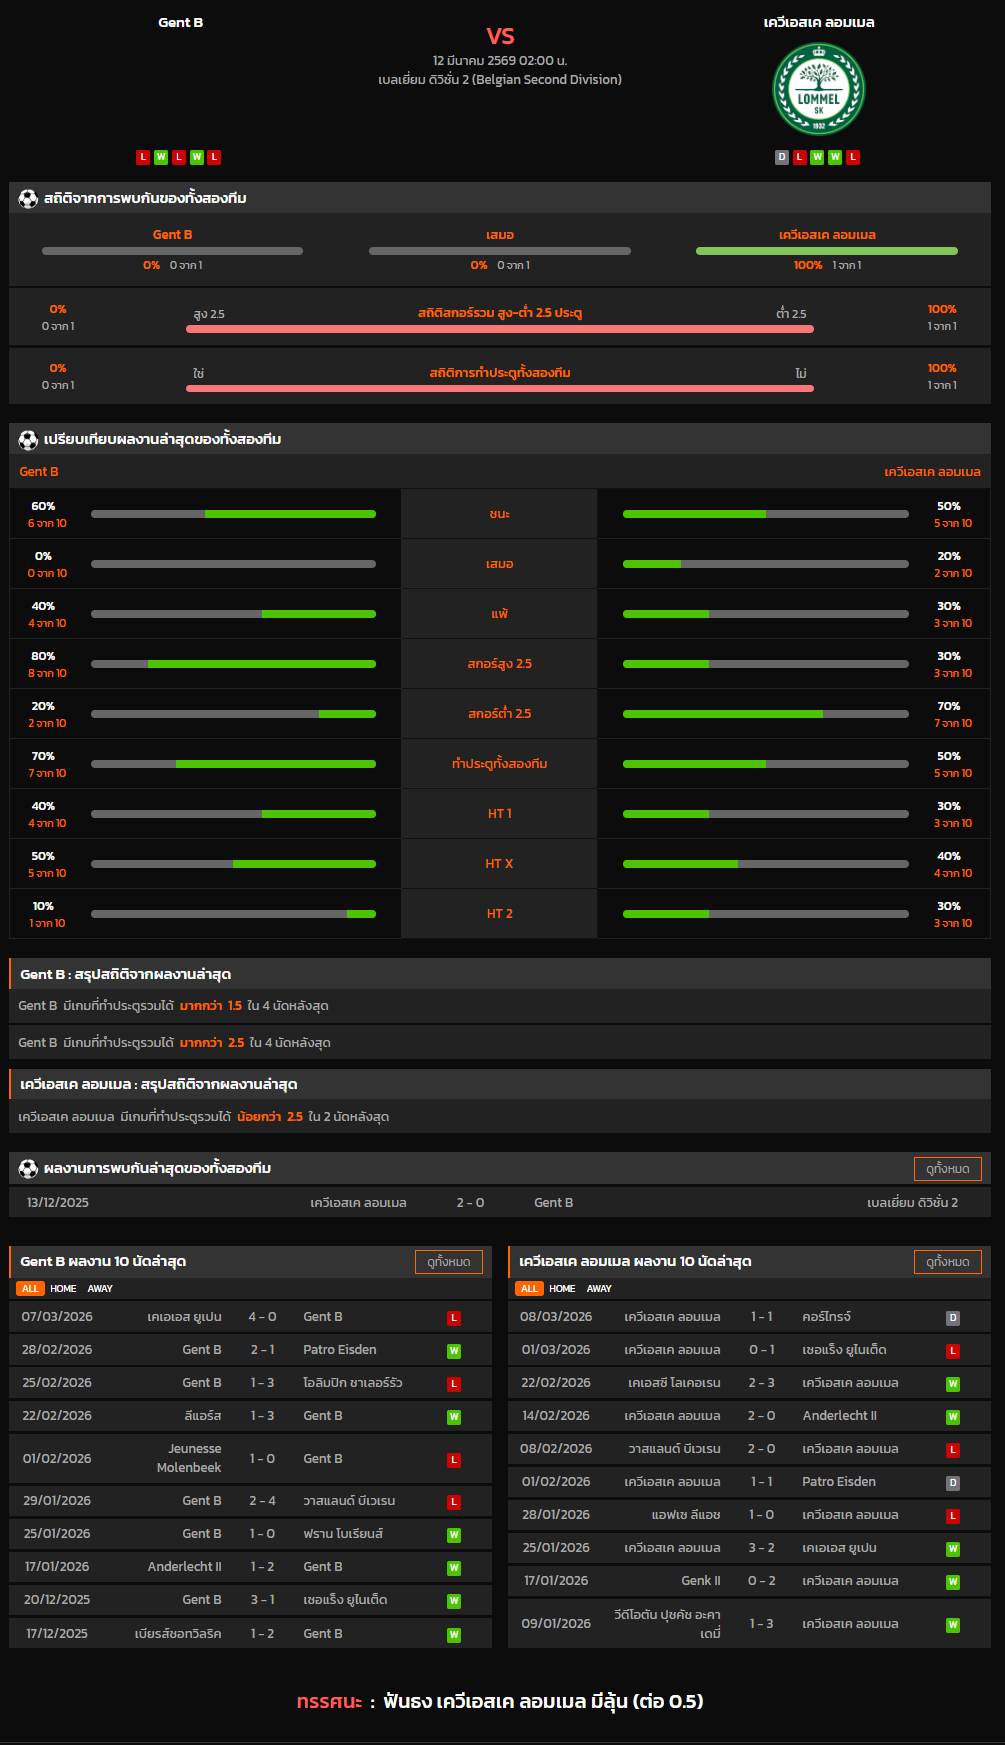Click view-all button in head-to-head results section
Viewport: 1005px width, 1745px height.
[947, 1169]
